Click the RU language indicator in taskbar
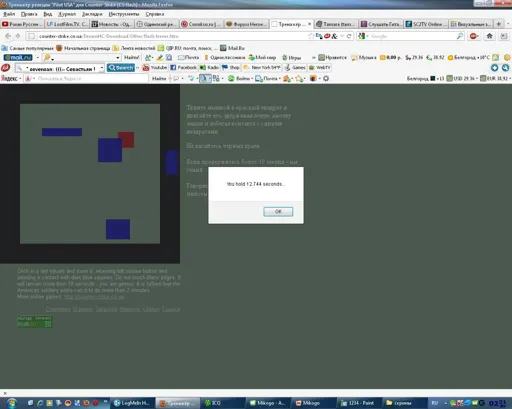This screenshot has height=409, width=512. pos(435,403)
